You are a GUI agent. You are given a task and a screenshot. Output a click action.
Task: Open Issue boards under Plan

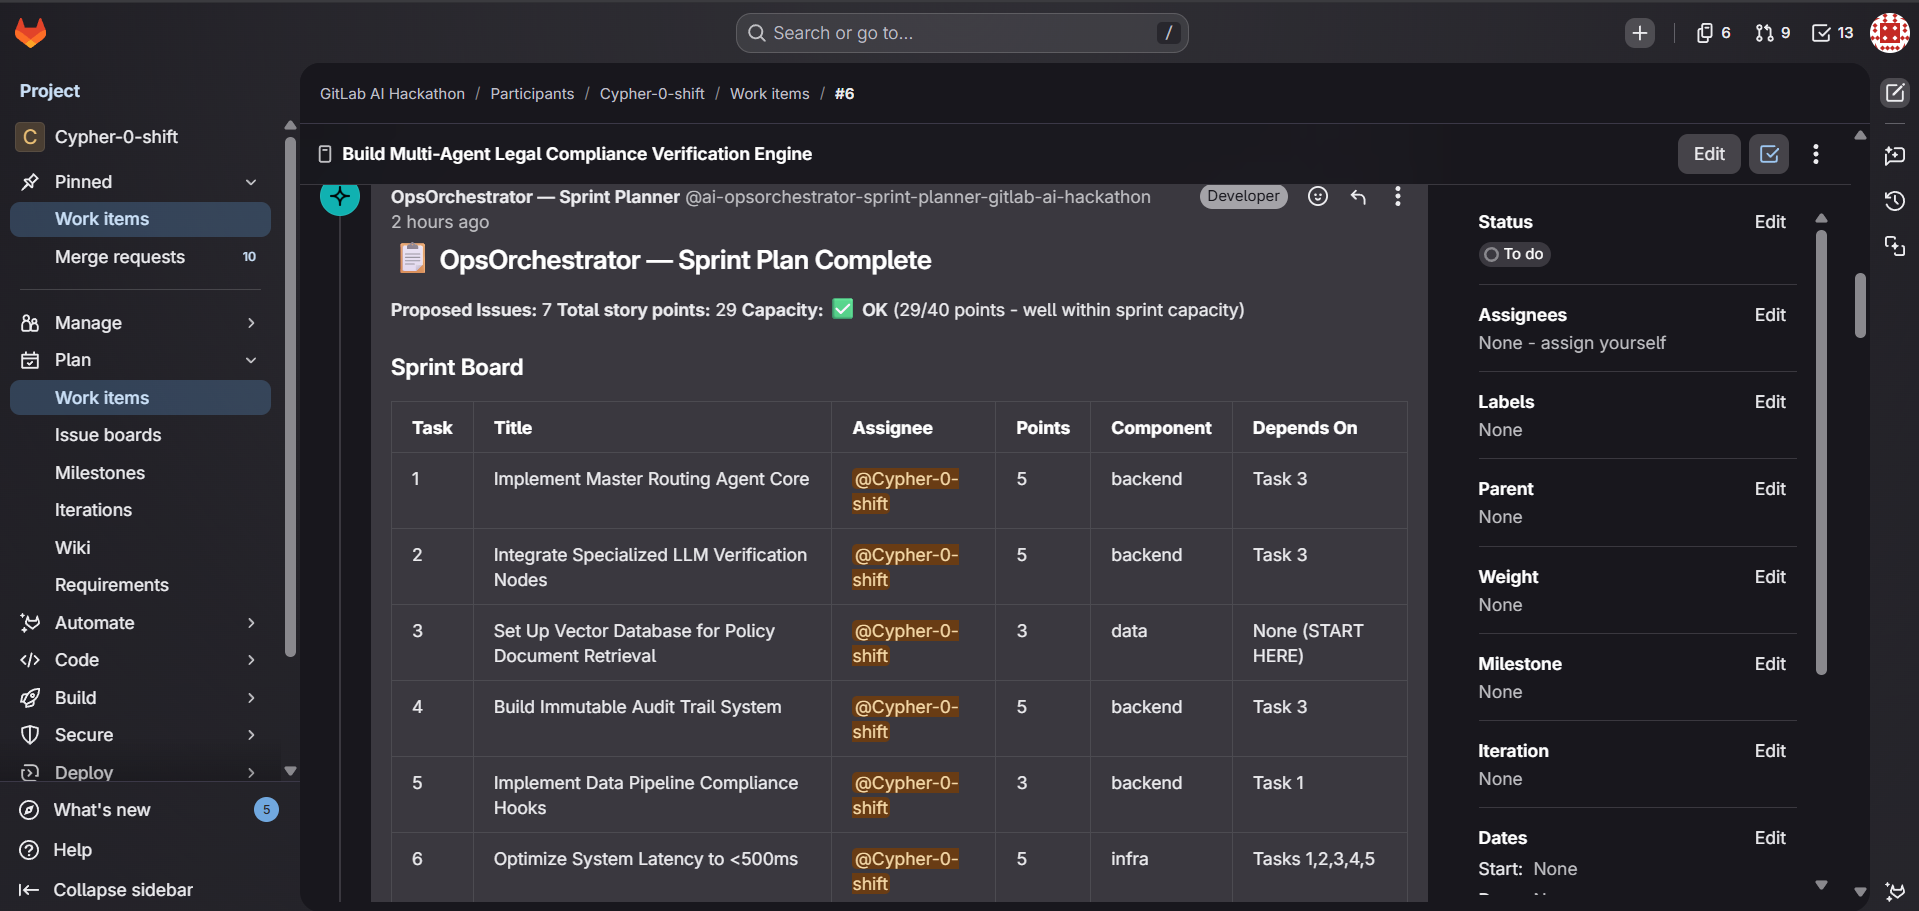coord(140,435)
